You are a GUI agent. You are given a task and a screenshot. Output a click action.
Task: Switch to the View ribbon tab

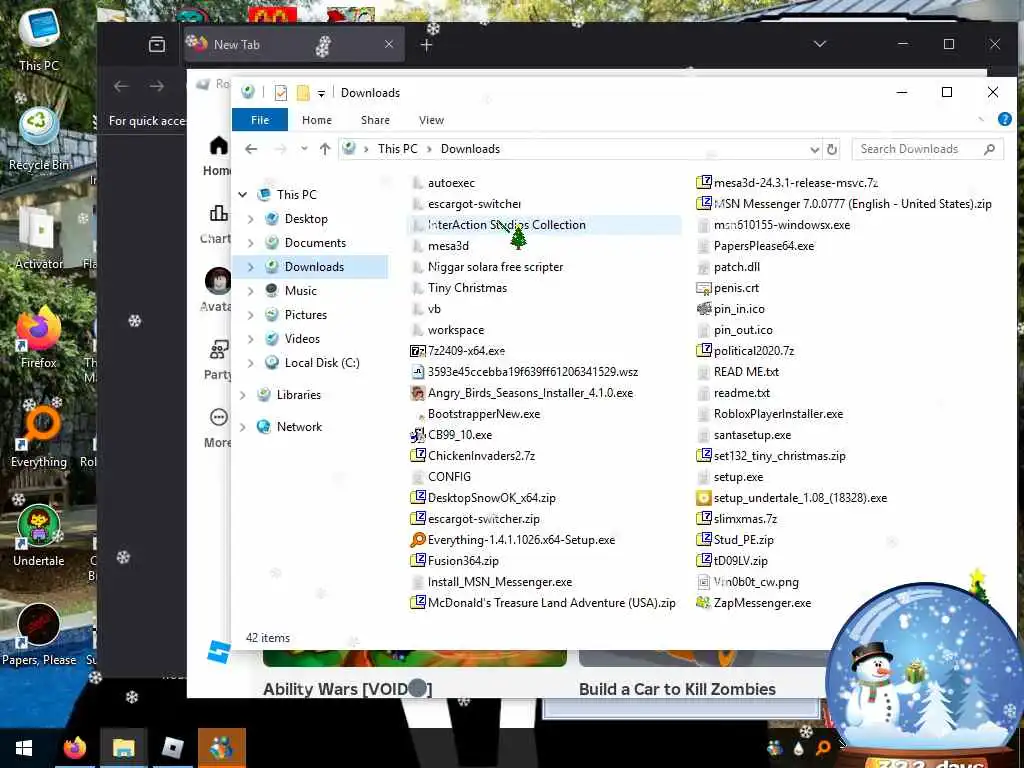click(x=431, y=120)
